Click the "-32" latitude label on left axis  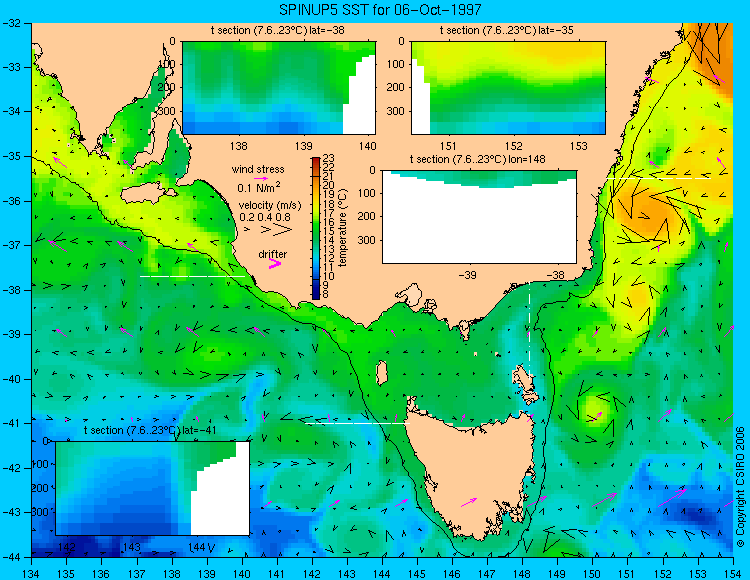pyautogui.click(x=11, y=23)
